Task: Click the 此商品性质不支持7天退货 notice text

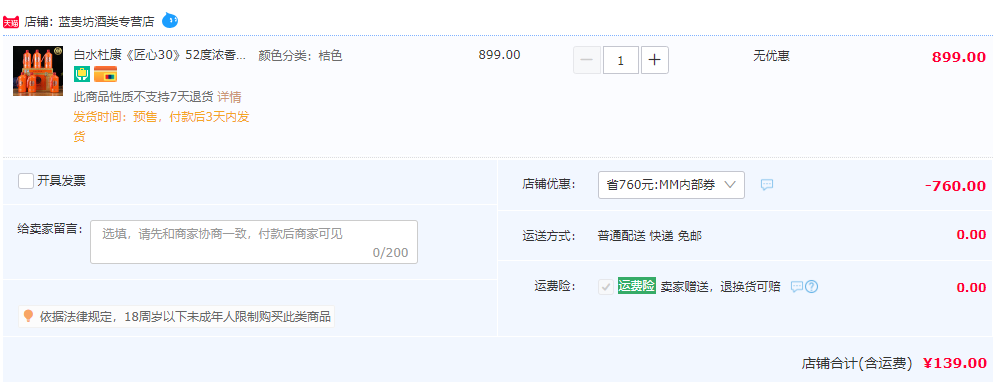Action: pyautogui.click(x=144, y=97)
